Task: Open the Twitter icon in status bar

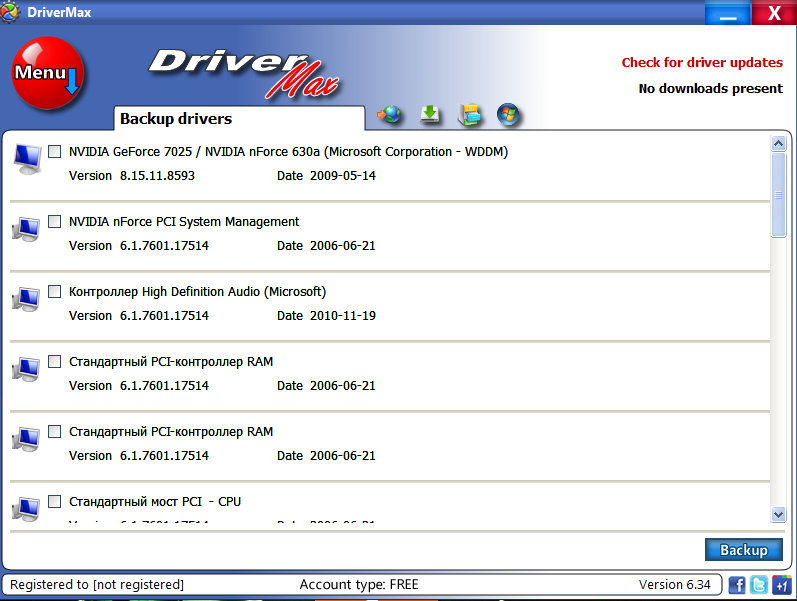Action: click(759, 585)
